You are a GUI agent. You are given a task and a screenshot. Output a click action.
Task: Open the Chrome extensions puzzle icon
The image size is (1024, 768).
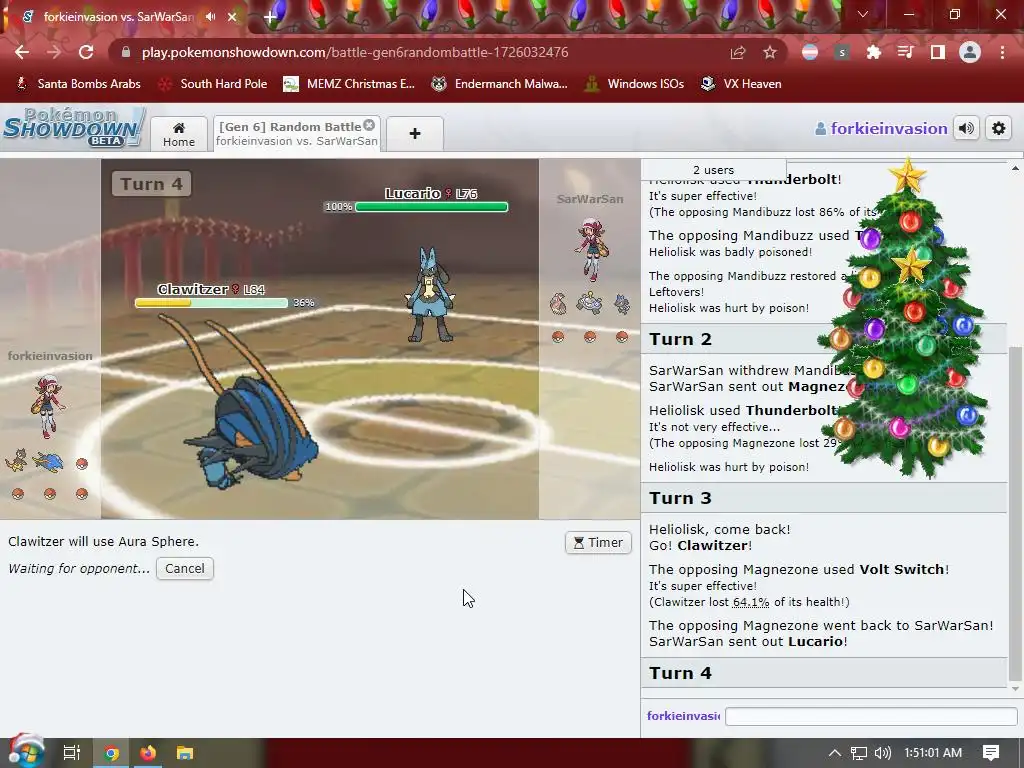coord(873,52)
